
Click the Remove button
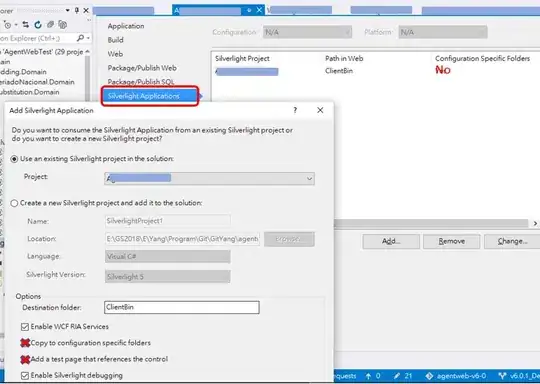pyautogui.click(x=451, y=241)
